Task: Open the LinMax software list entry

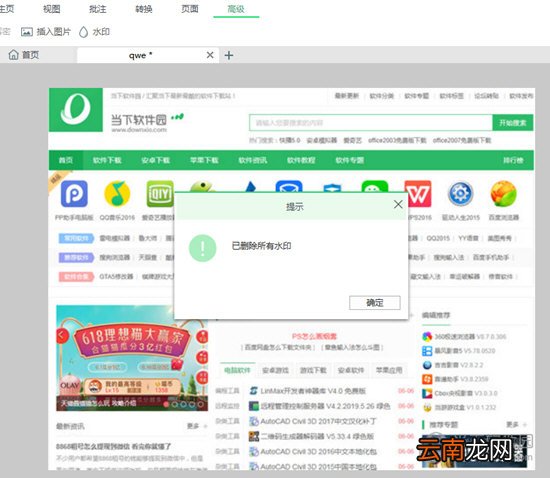Action: (x=313, y=391)
